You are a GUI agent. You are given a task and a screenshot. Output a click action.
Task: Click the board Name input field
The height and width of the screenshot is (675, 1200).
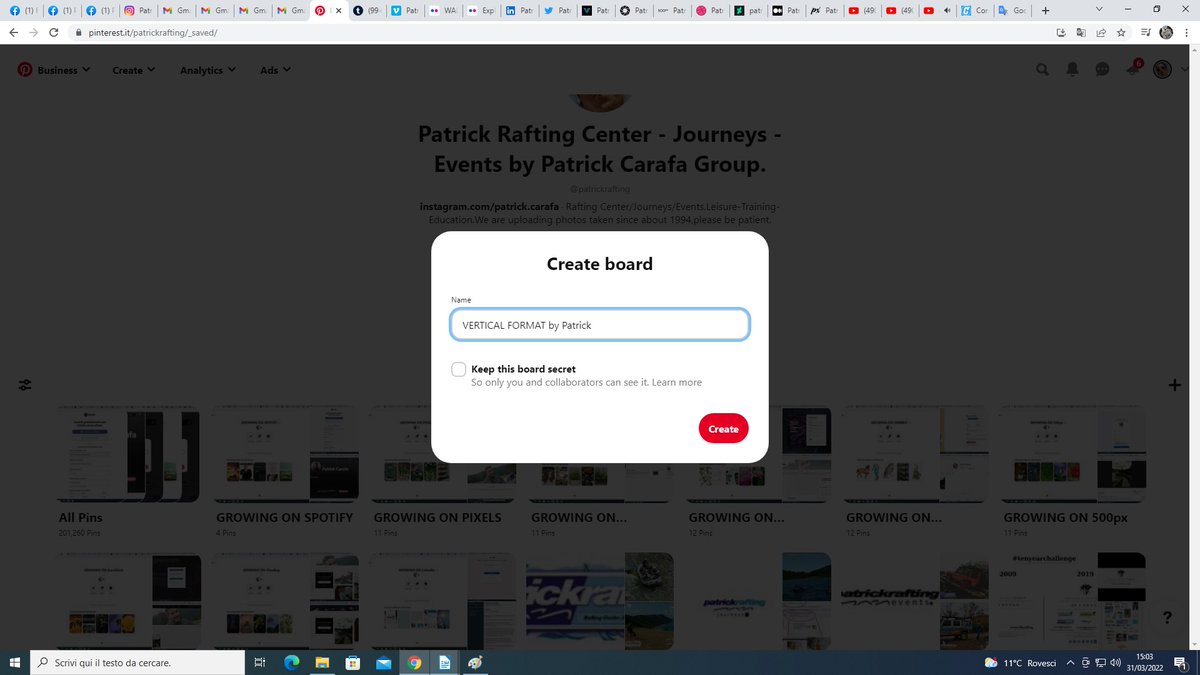[600, 325]
